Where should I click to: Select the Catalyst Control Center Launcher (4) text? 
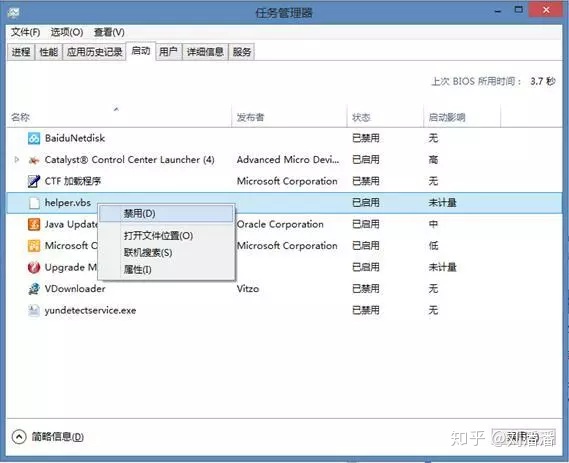pyautogui.click(x=130, y=160)
